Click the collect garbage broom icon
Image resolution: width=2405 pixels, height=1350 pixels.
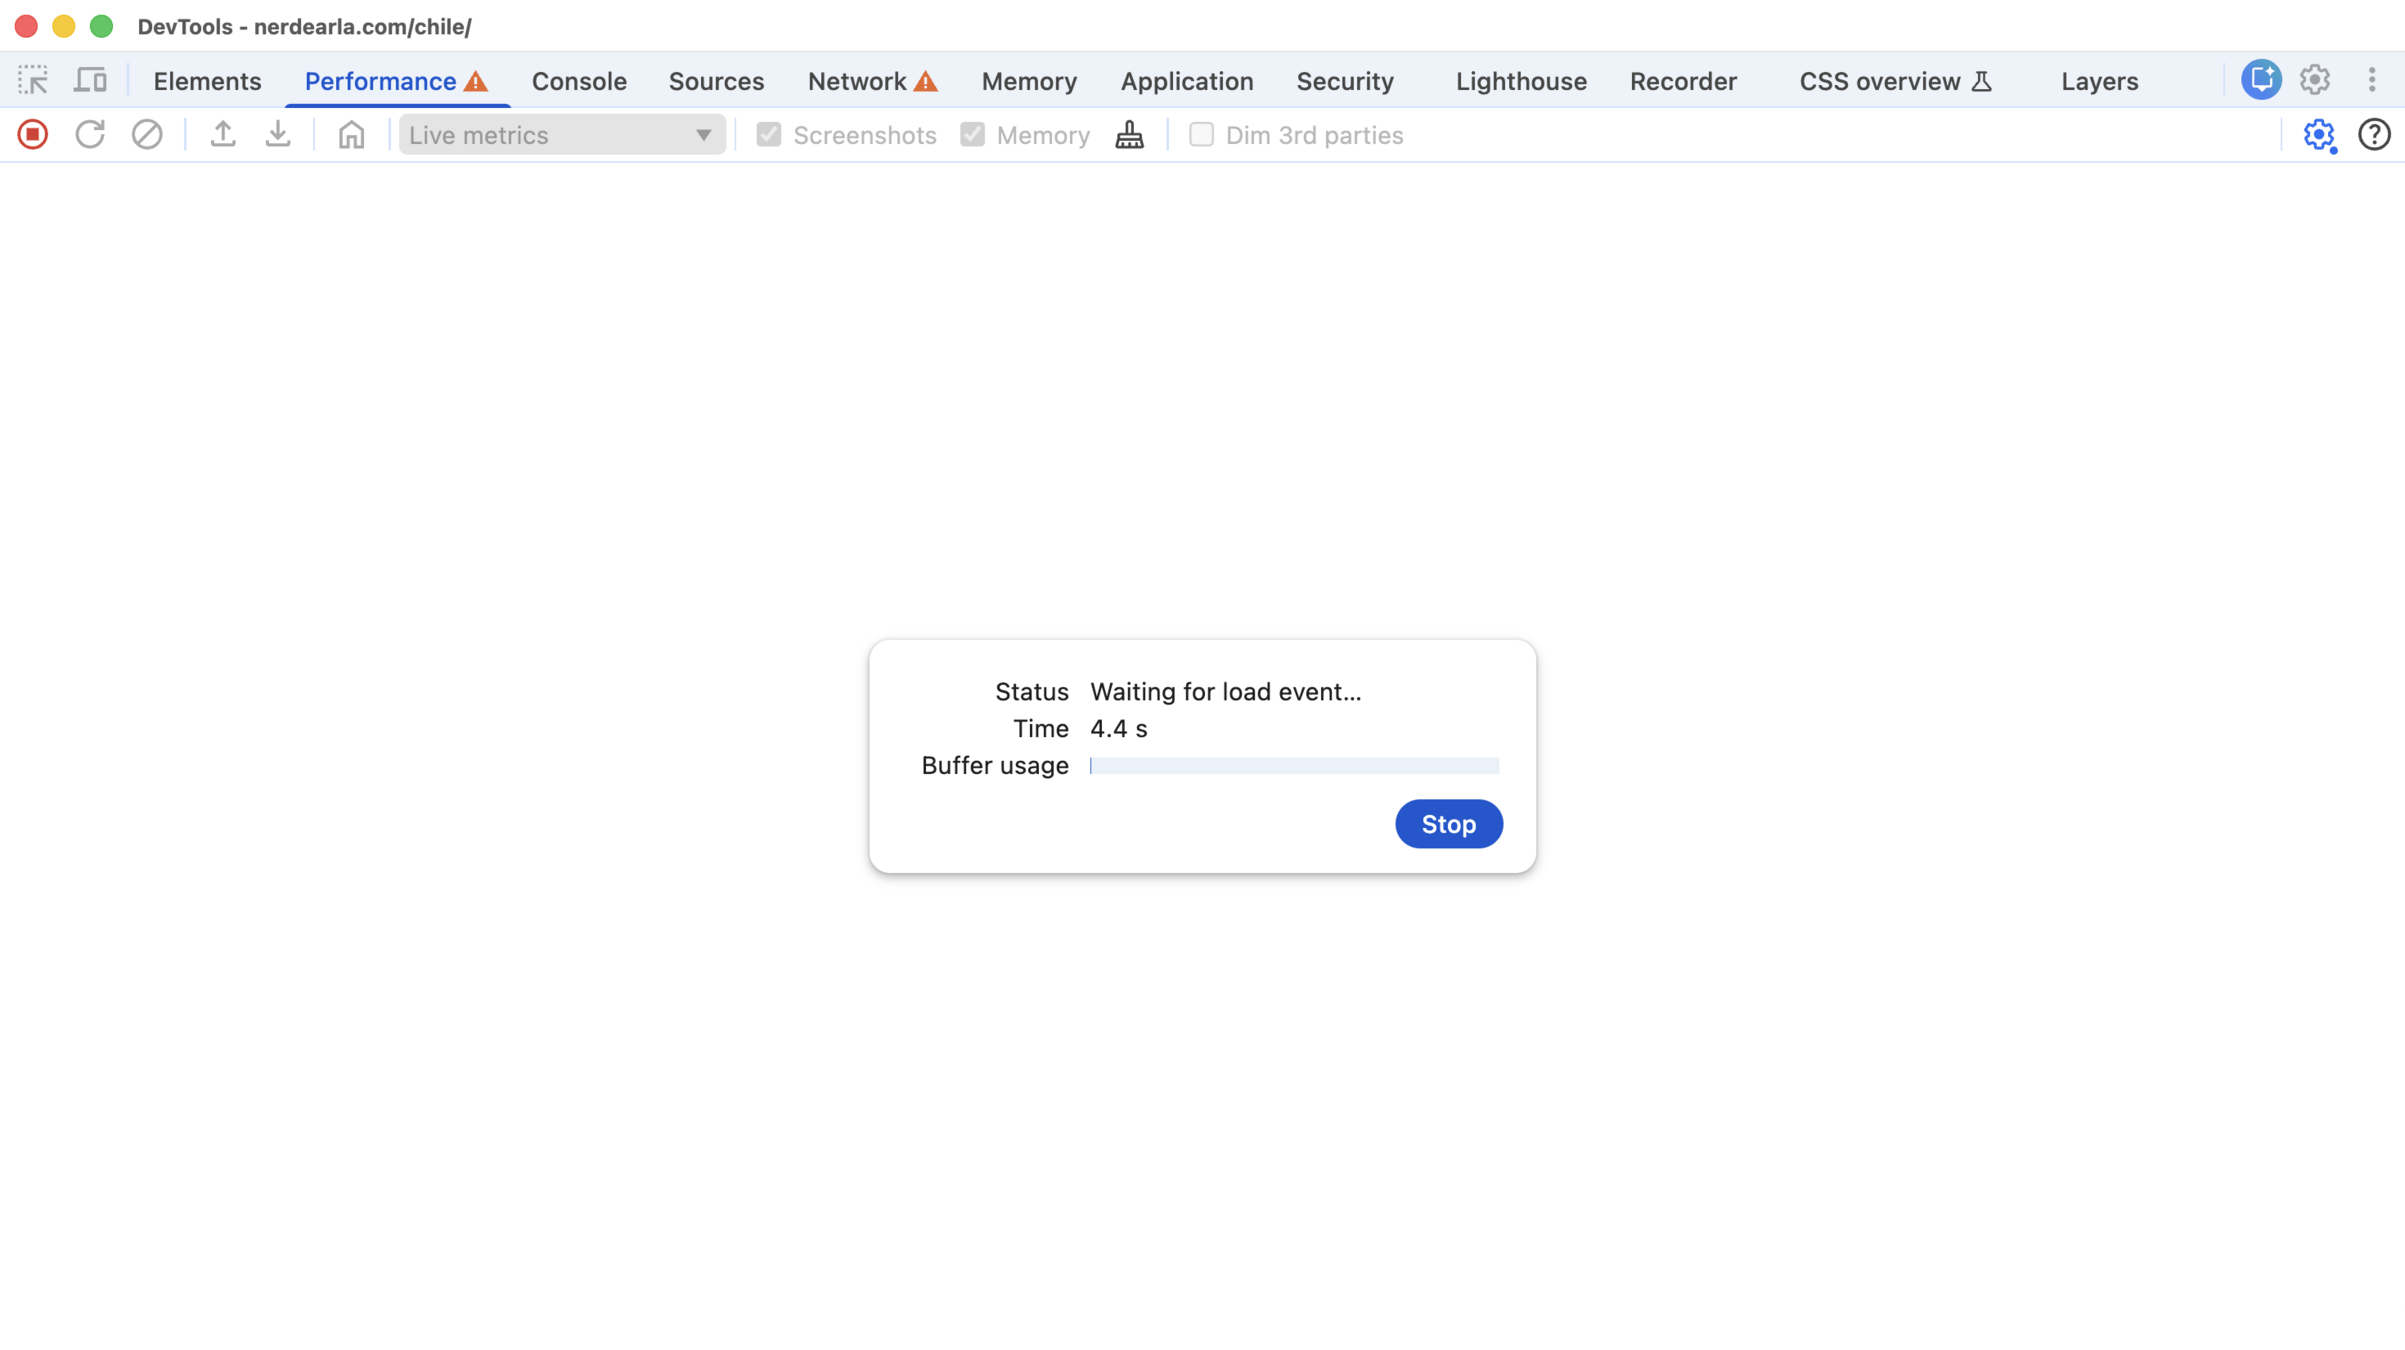(1129, 135)
